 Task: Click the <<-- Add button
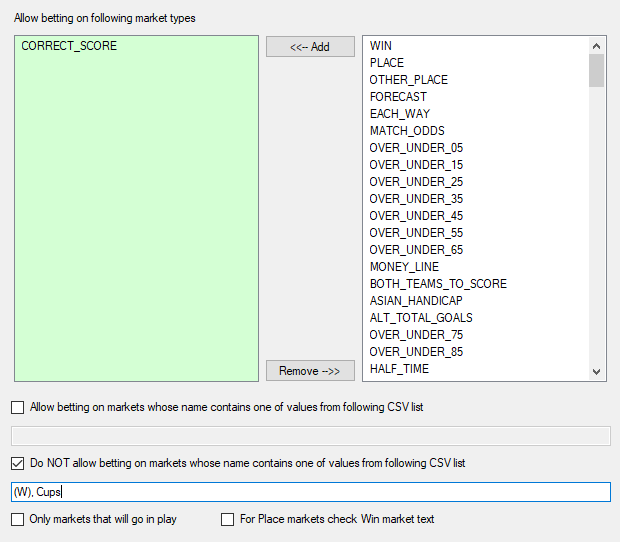310,47
